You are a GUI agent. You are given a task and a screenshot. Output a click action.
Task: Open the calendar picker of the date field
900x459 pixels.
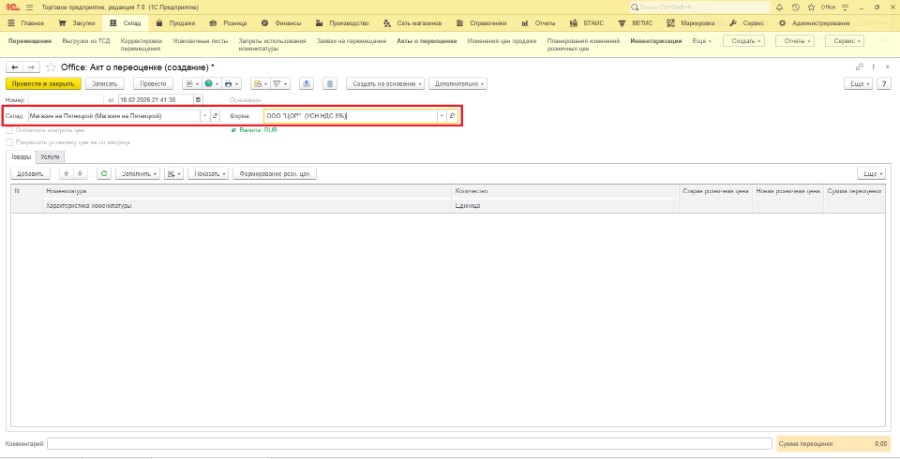[198, 100]
